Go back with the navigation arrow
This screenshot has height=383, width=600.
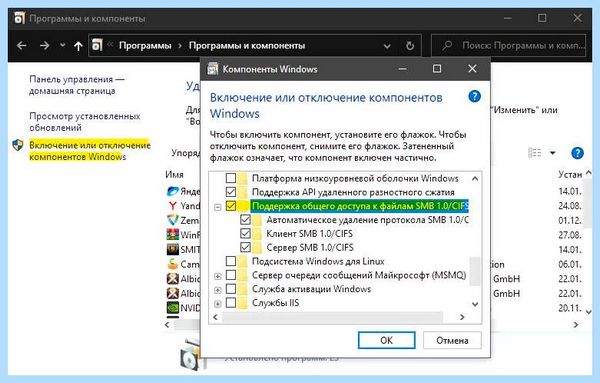[22, 46]
